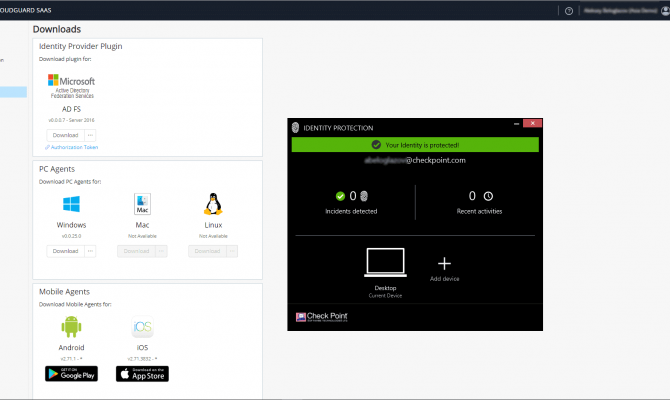Click the disabled Linux Download button
This screenshot has height=400, width=670.
pos(207,251)
